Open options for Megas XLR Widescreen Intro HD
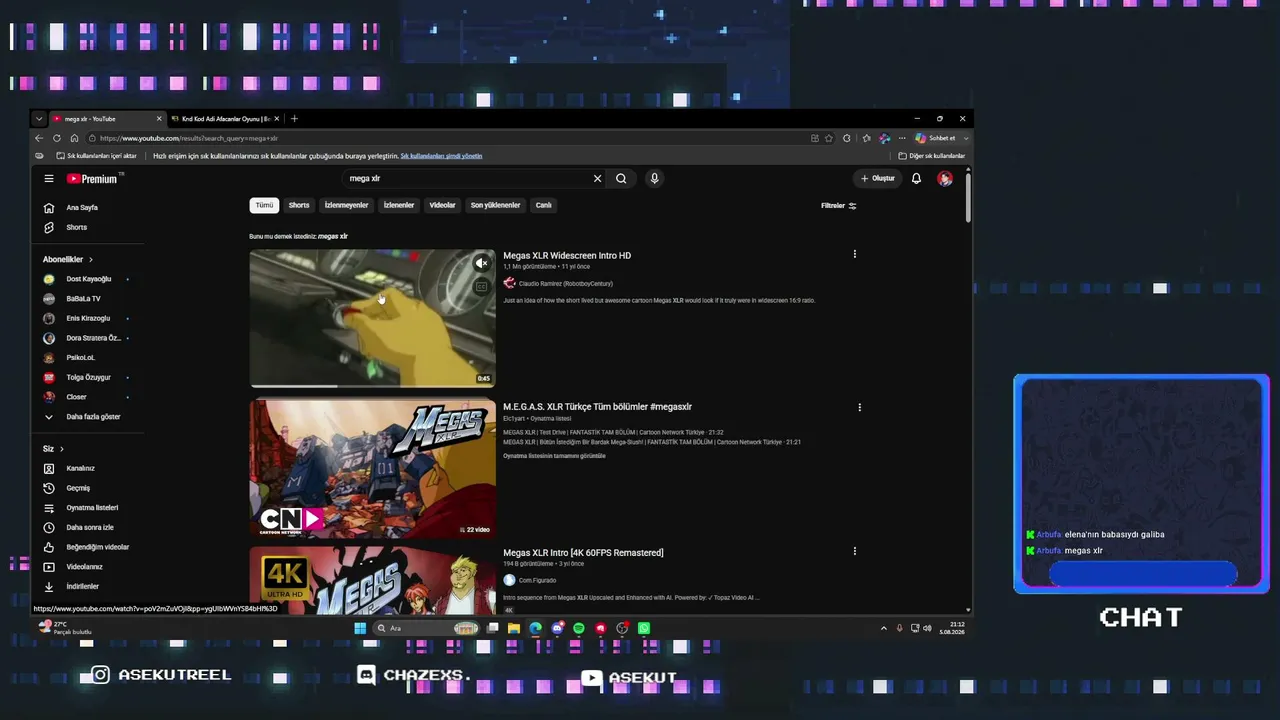 (854, 254)
